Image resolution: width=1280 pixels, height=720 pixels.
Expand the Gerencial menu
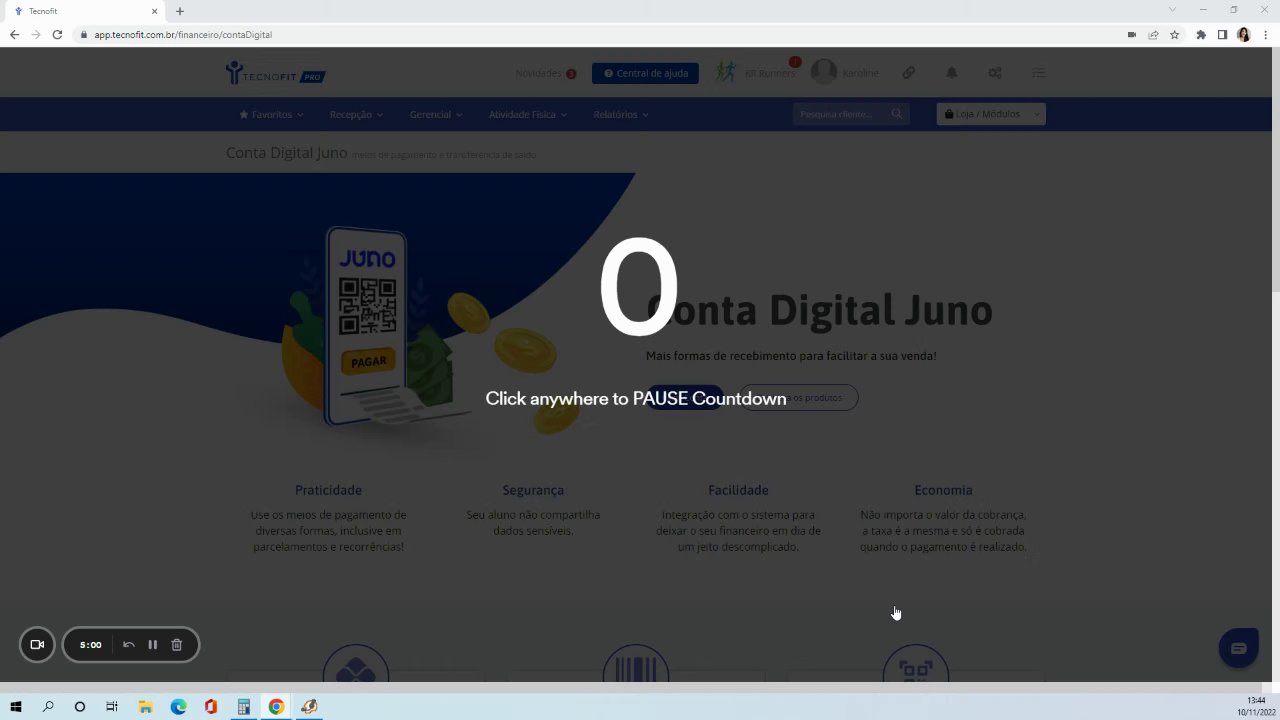(x=436, y=115)
